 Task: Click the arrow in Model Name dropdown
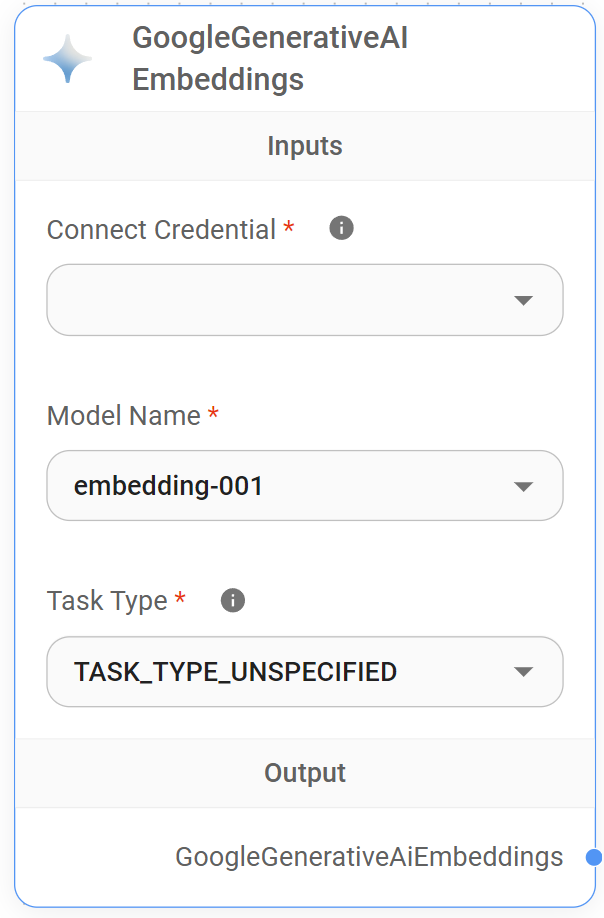point(523,486)
